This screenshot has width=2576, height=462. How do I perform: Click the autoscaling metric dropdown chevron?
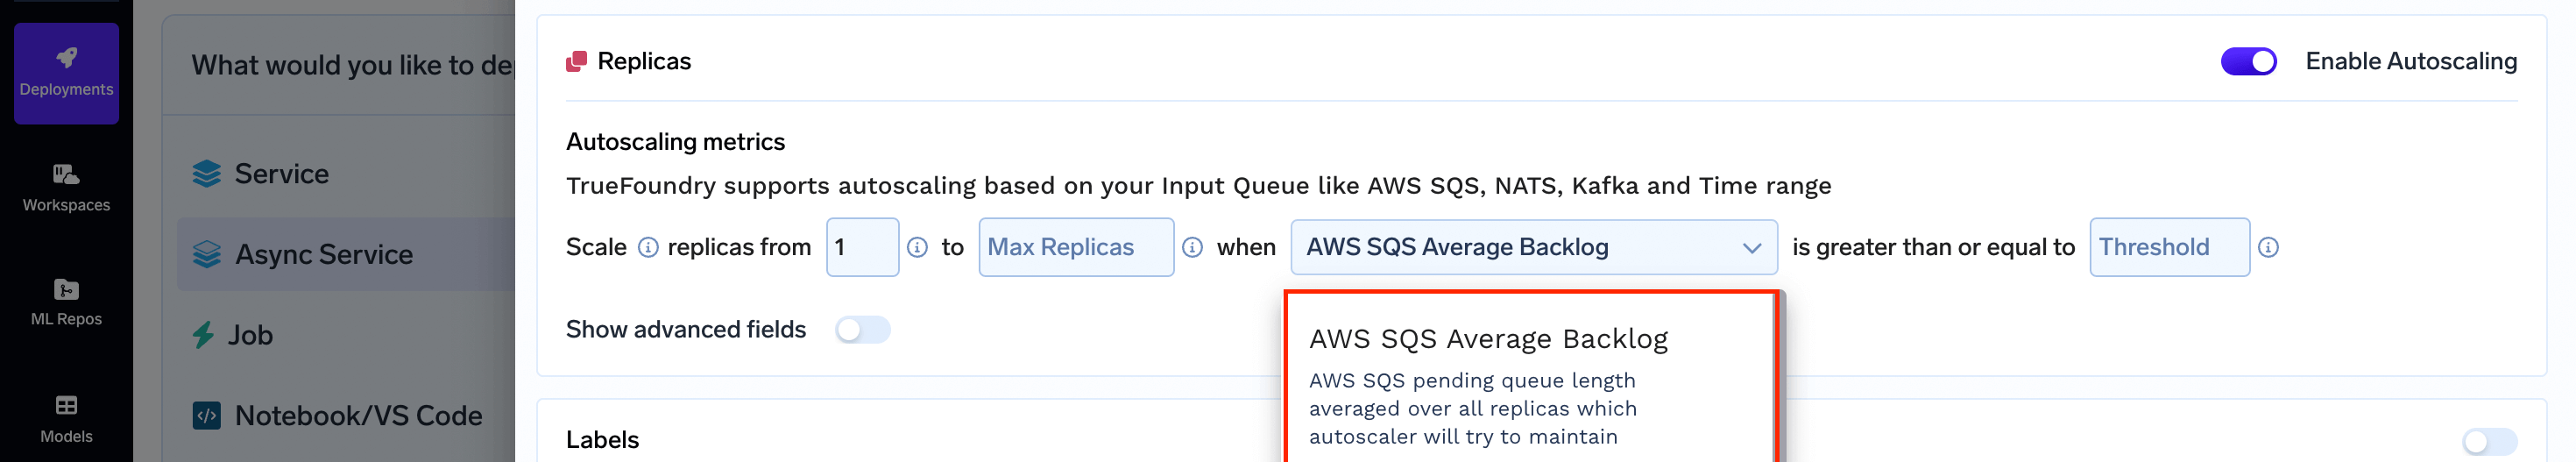point(1751,248)
